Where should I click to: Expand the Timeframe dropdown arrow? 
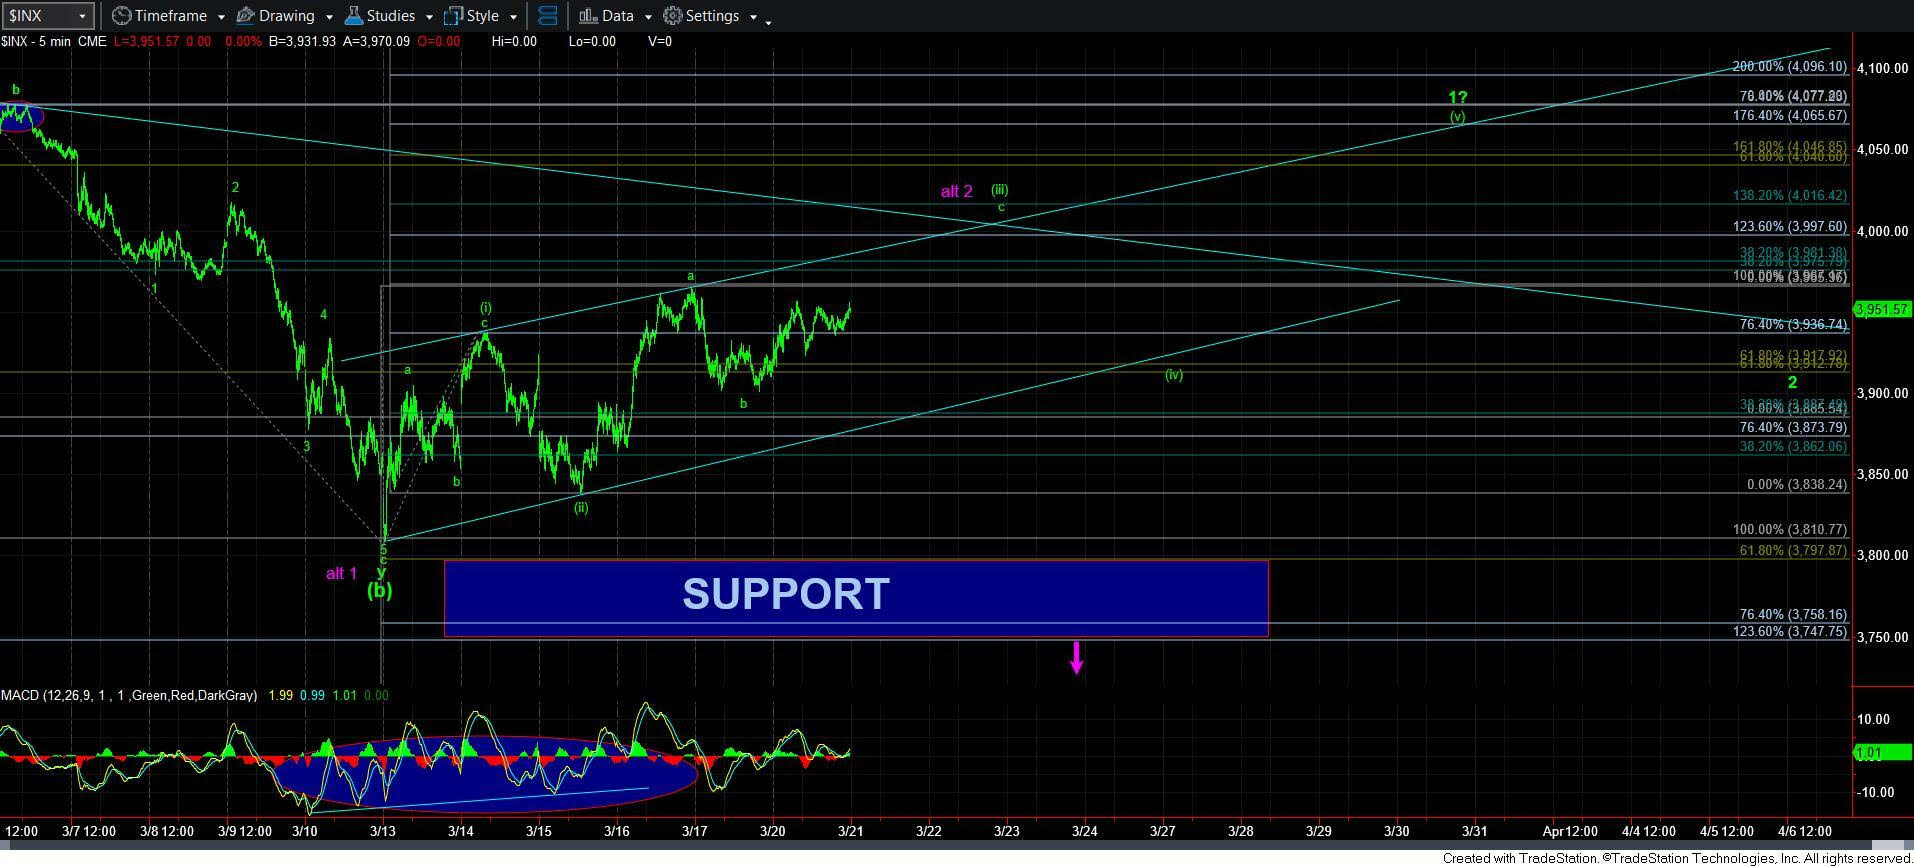(220, 17)
